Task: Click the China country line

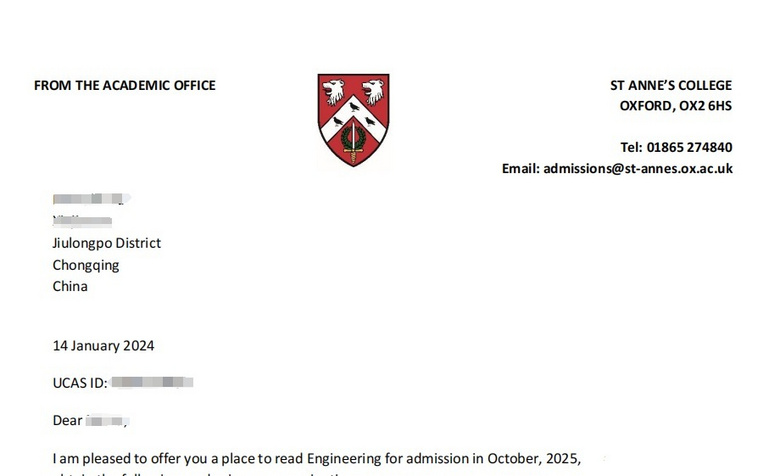Action: [x=70, y=286]
